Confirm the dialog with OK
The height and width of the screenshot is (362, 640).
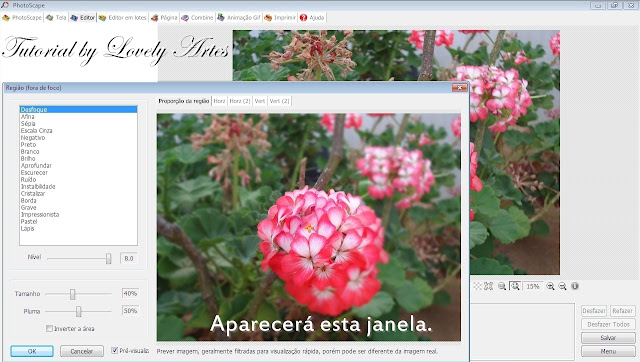pos(32,351)
